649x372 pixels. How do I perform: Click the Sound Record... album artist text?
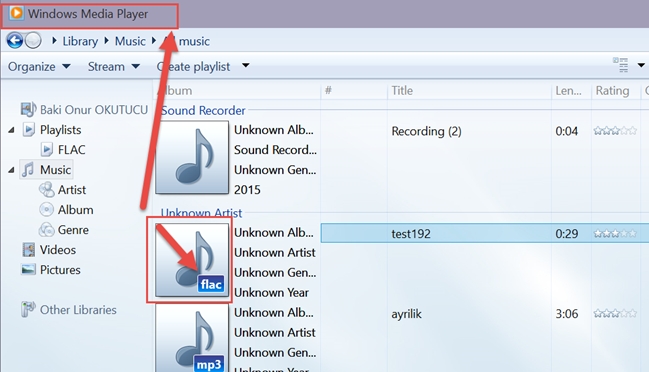[x=275, y=150]
